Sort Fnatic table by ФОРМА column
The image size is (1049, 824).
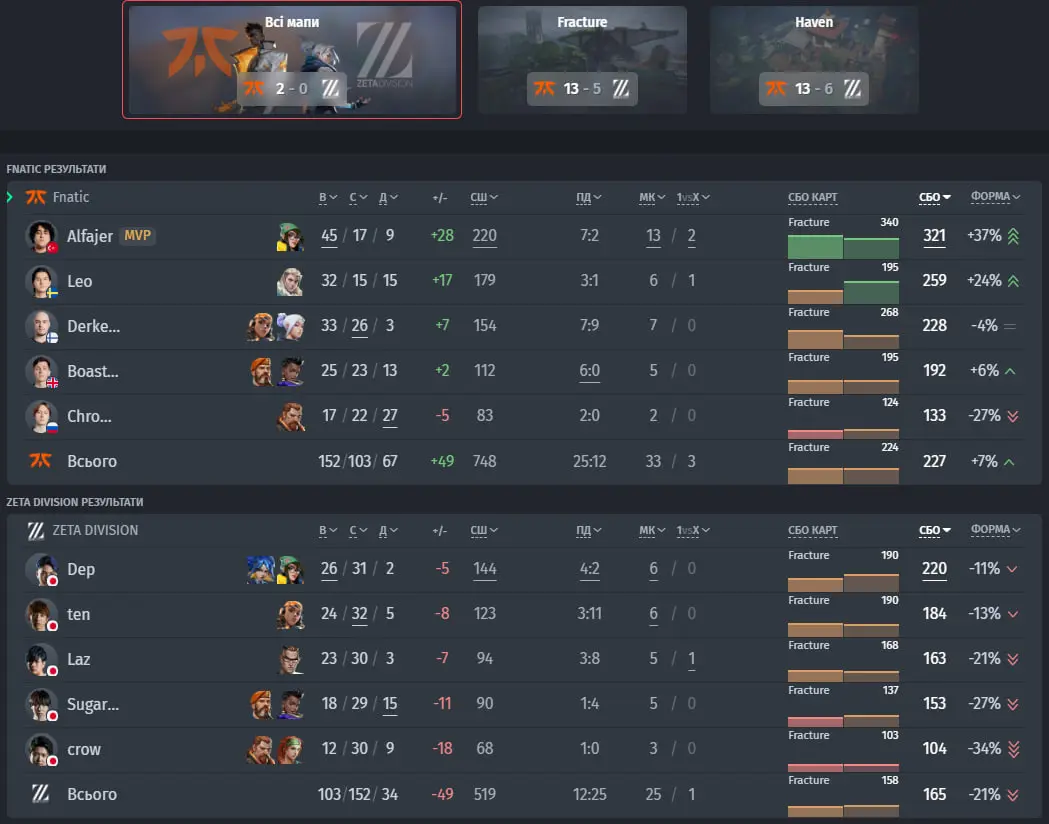click(x=995, y=196)
